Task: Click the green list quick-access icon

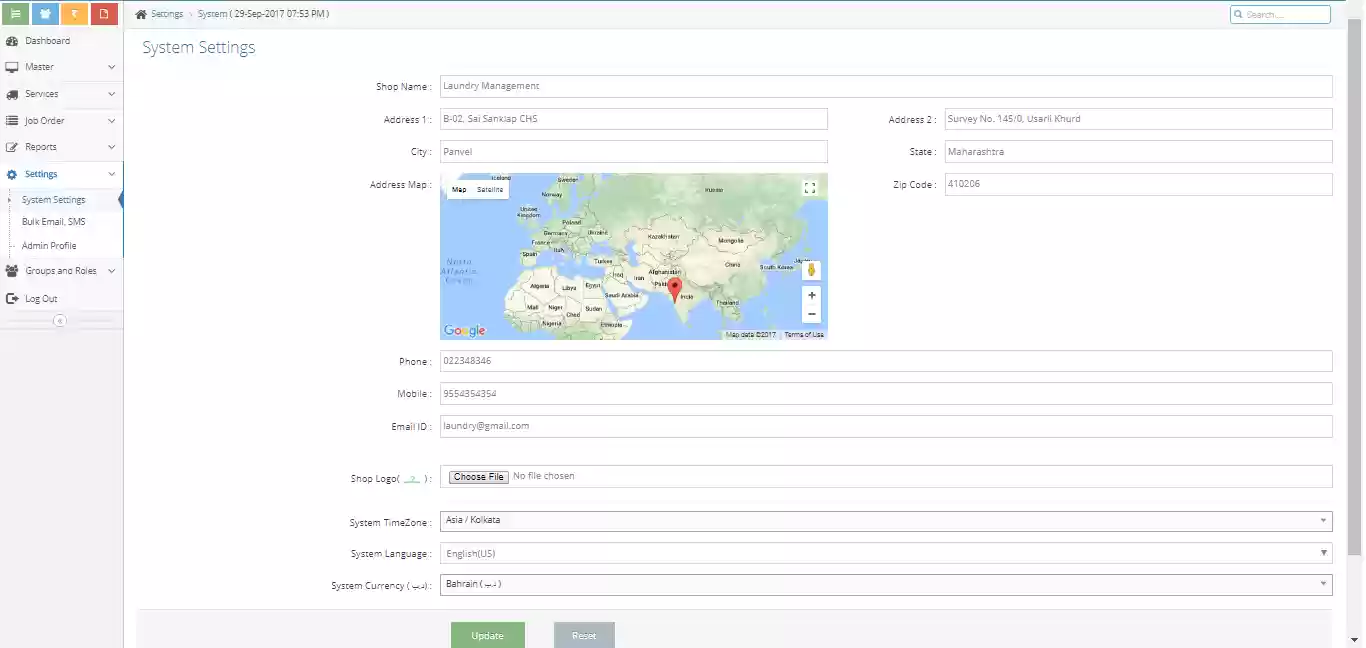Action: pos(15,14)
